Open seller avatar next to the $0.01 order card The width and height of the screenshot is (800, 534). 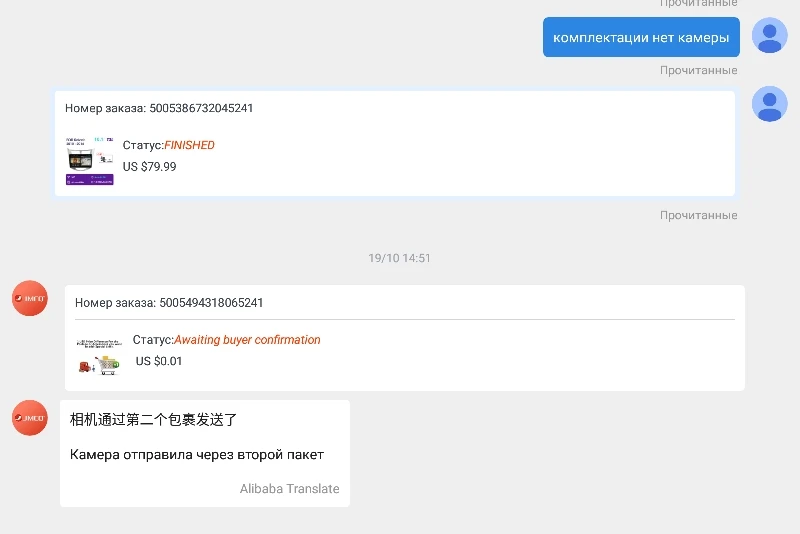click(x=29, y=299)
